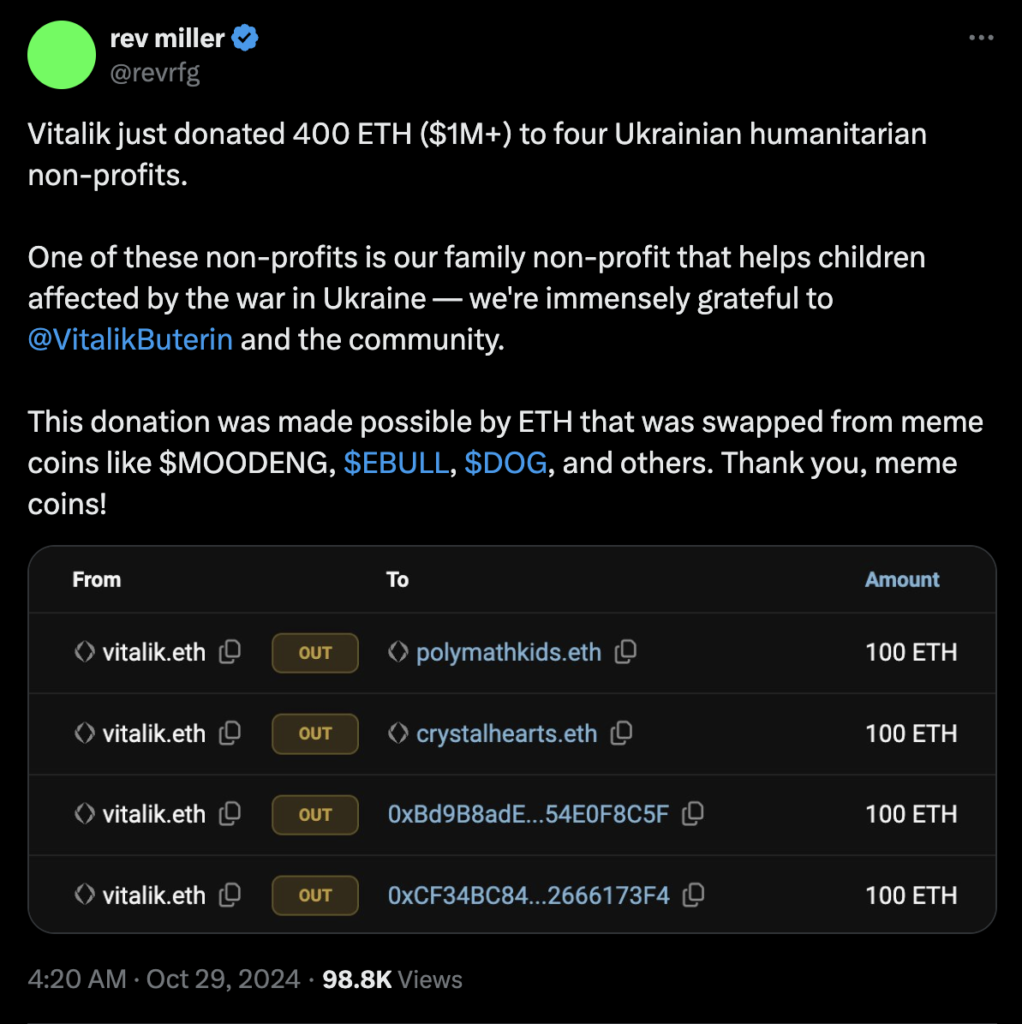The width and height of the screenshot is (1022, 1024).
Task: Click the Amount column header
Action: pyautogui.click(x=902, y=580)
